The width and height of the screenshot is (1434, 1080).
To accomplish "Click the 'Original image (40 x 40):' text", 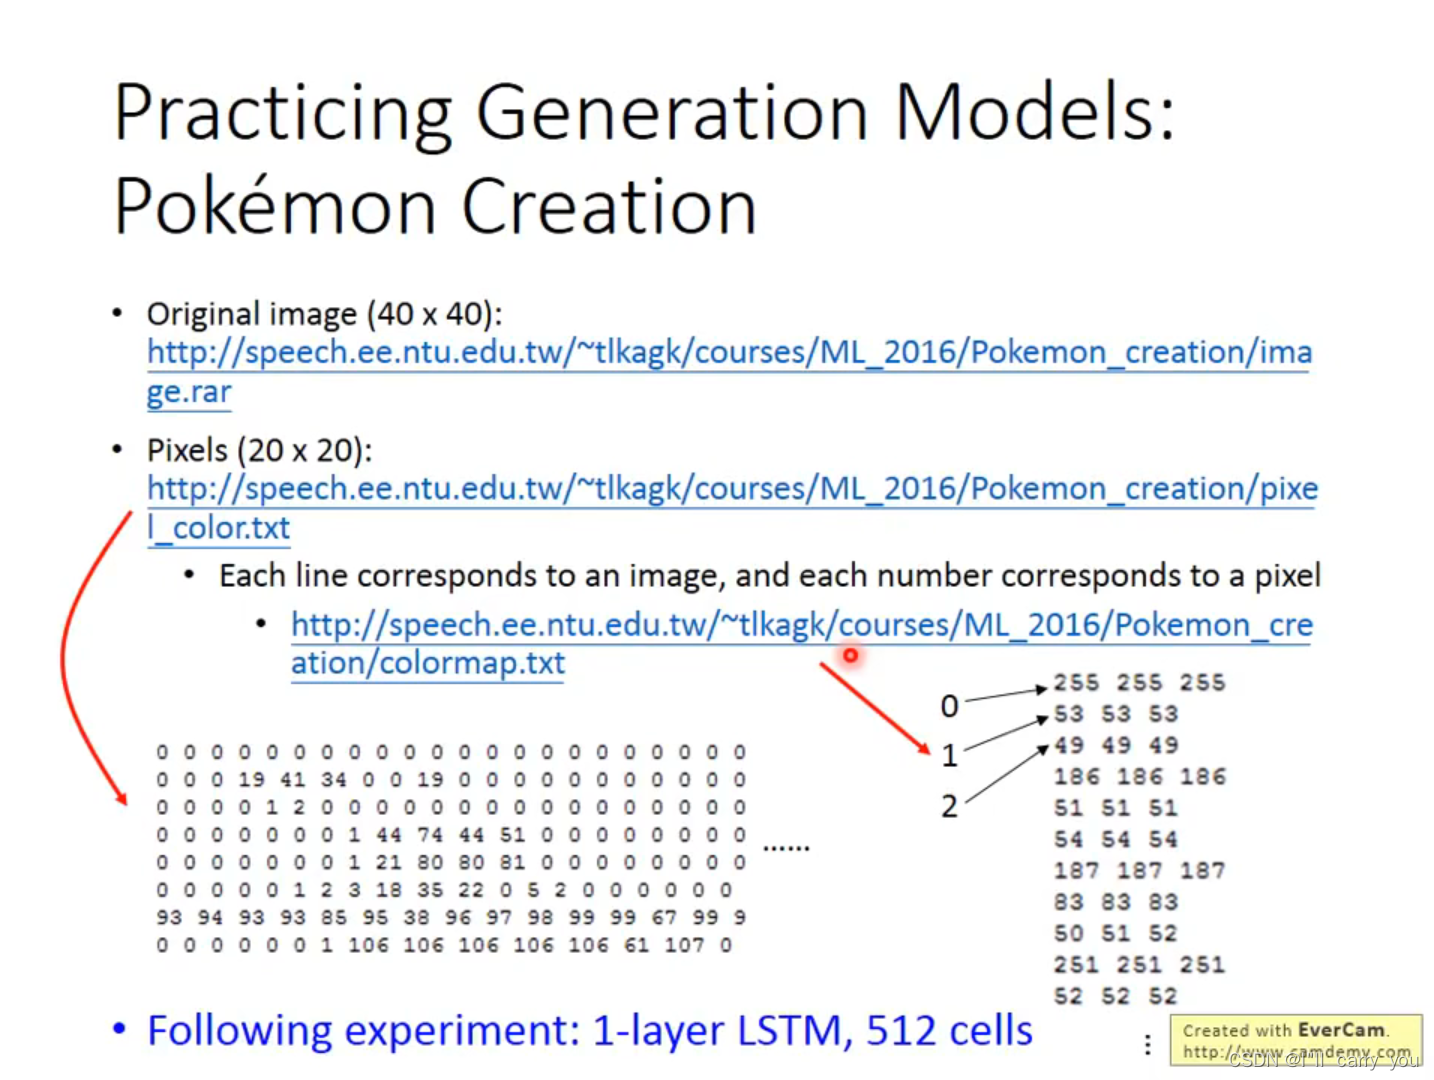I will [x=324, y=314].
